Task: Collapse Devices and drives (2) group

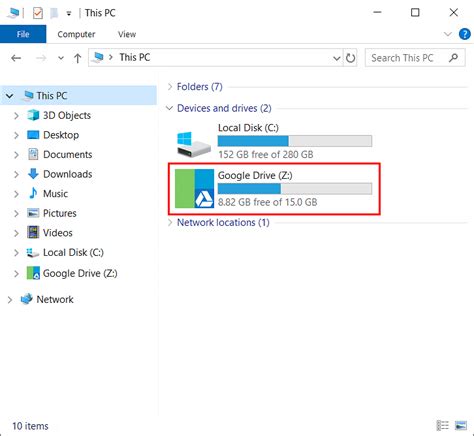Action: coord(170,108)
